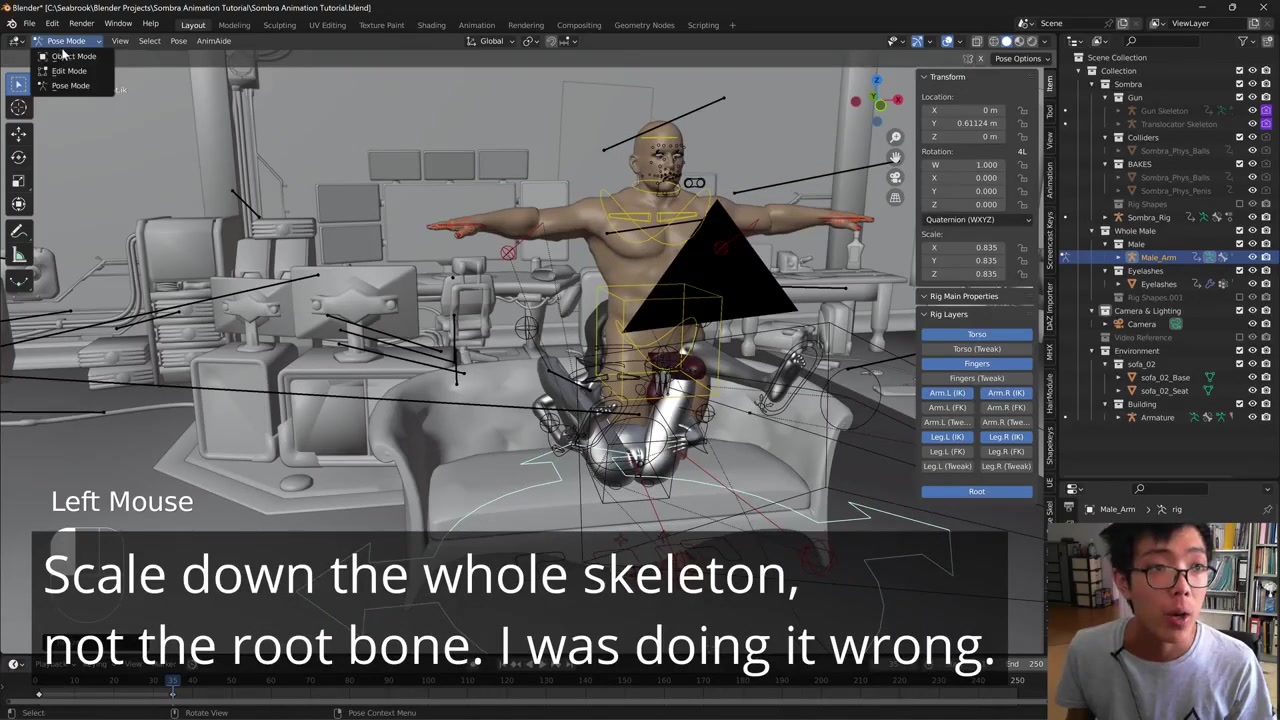Choose Object Mode from the mode list
The height and width of the screenshot is (720, 1280).
(x=73, y=56)
